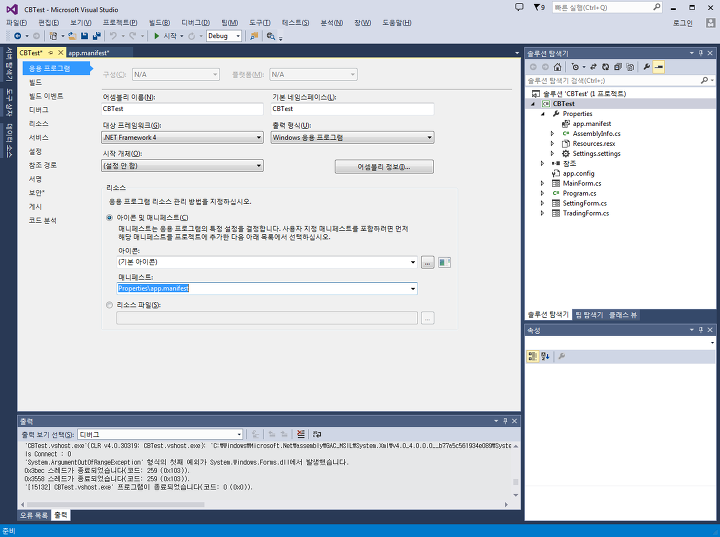
Task: Open the 참조 경로 properties page
Action: [x=43, y=165]
